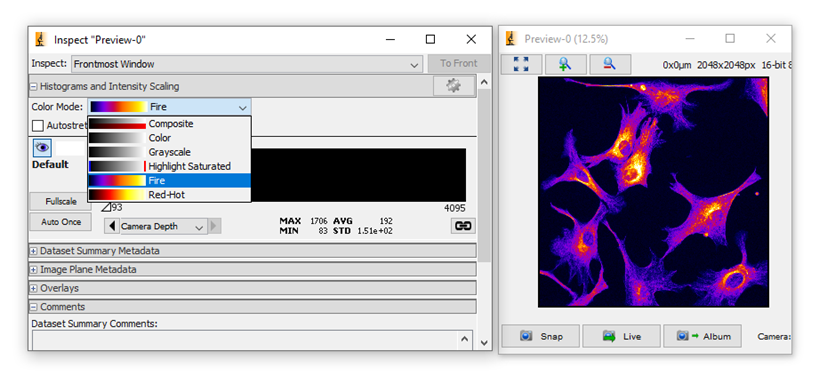Select Grayscale from the color mode list
Image resolution: width=819 pixels, height=384 pixels.
pos(169,152)
